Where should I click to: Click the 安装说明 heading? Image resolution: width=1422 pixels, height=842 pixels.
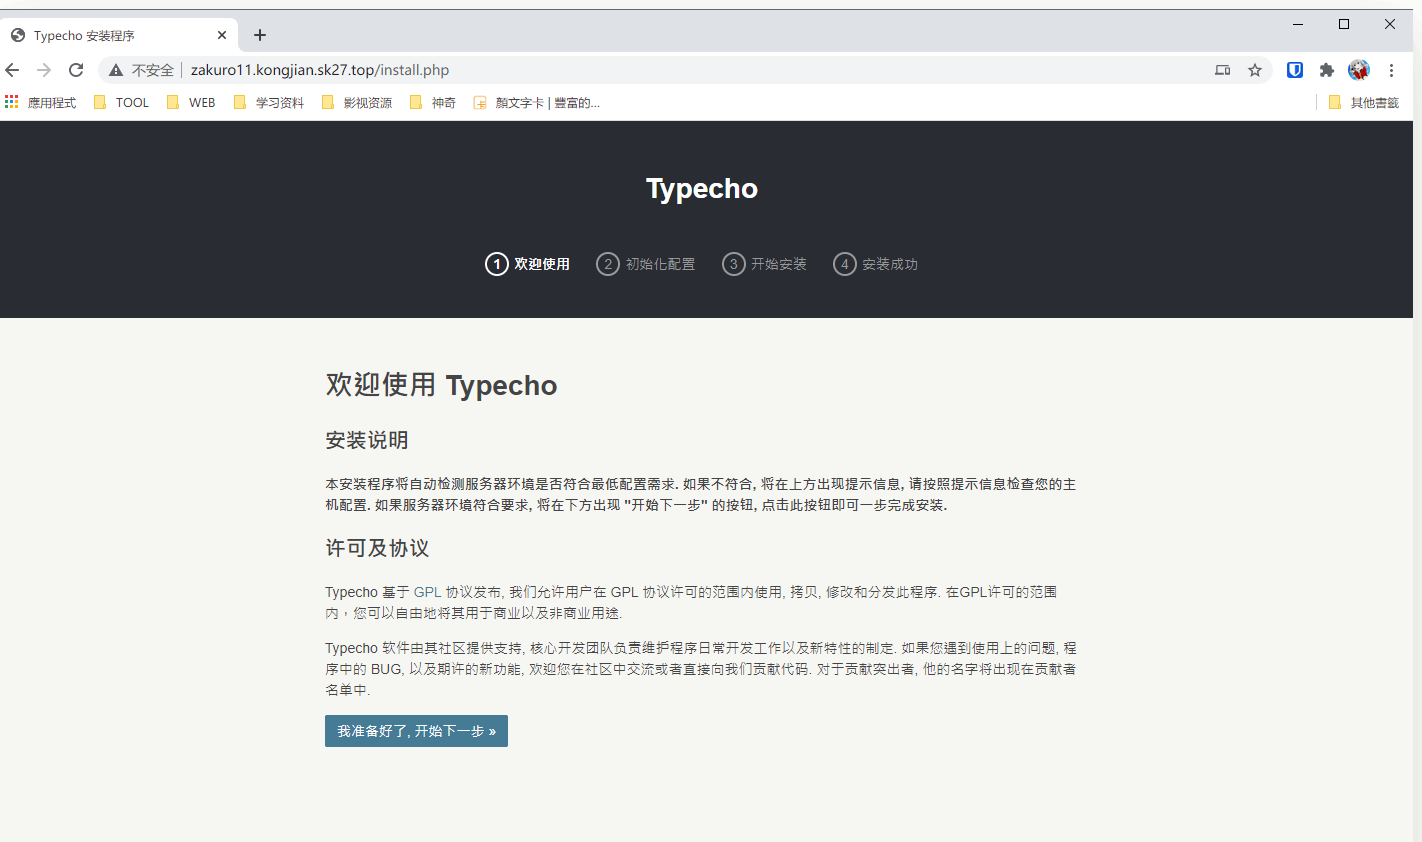[367, 440]
